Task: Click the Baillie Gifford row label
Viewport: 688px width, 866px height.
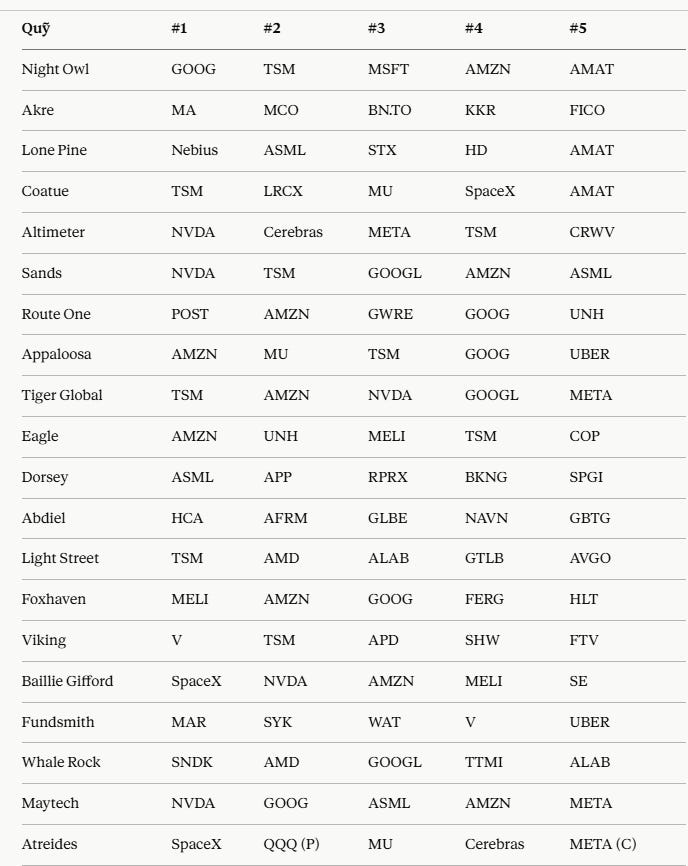Action: pos(67,681)
